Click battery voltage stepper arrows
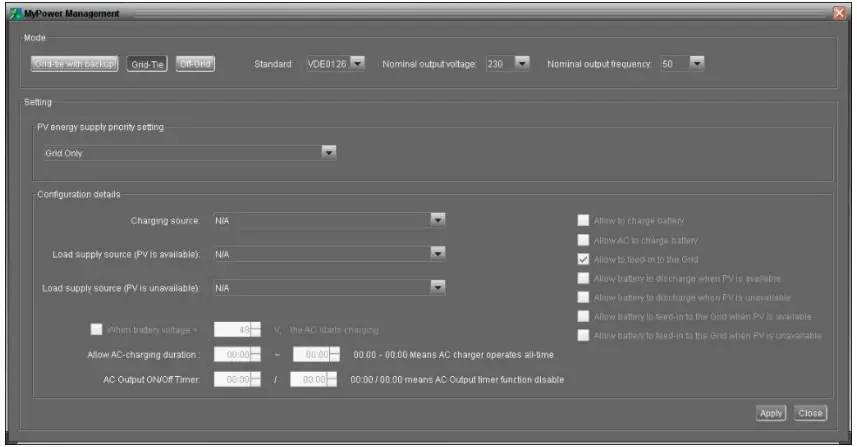The image size is (857, 447). pos(255,330)
